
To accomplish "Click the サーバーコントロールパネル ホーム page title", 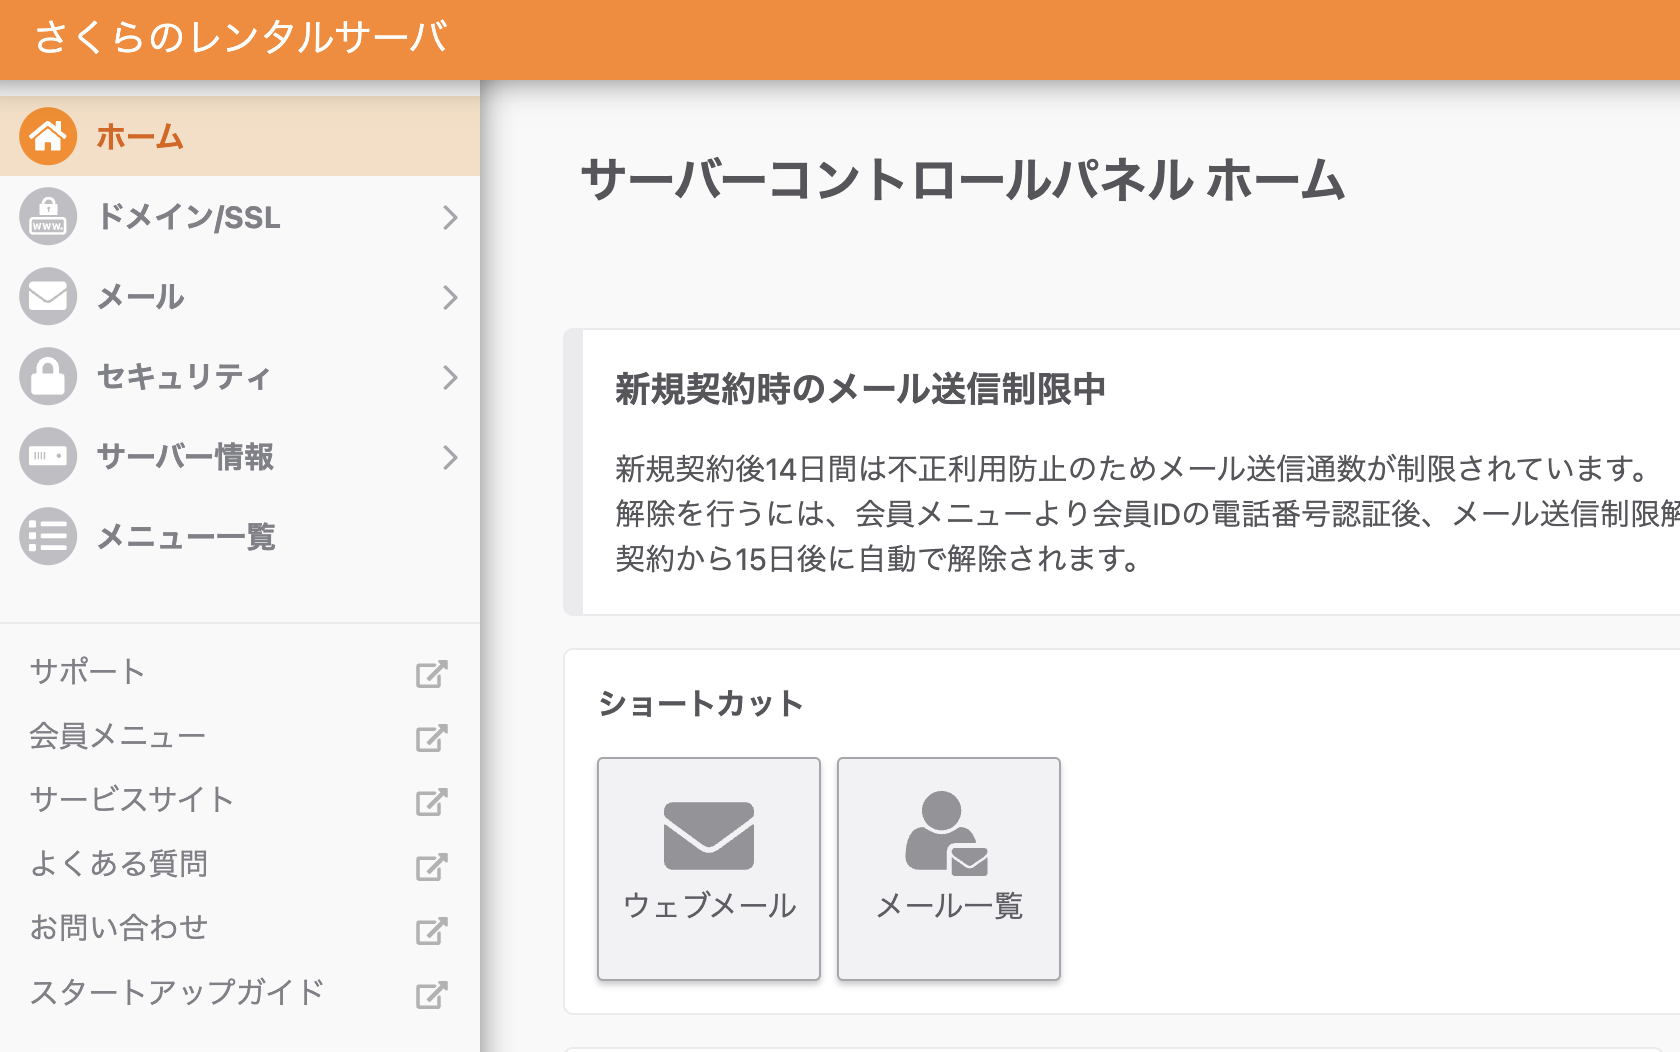I will 963,181.
